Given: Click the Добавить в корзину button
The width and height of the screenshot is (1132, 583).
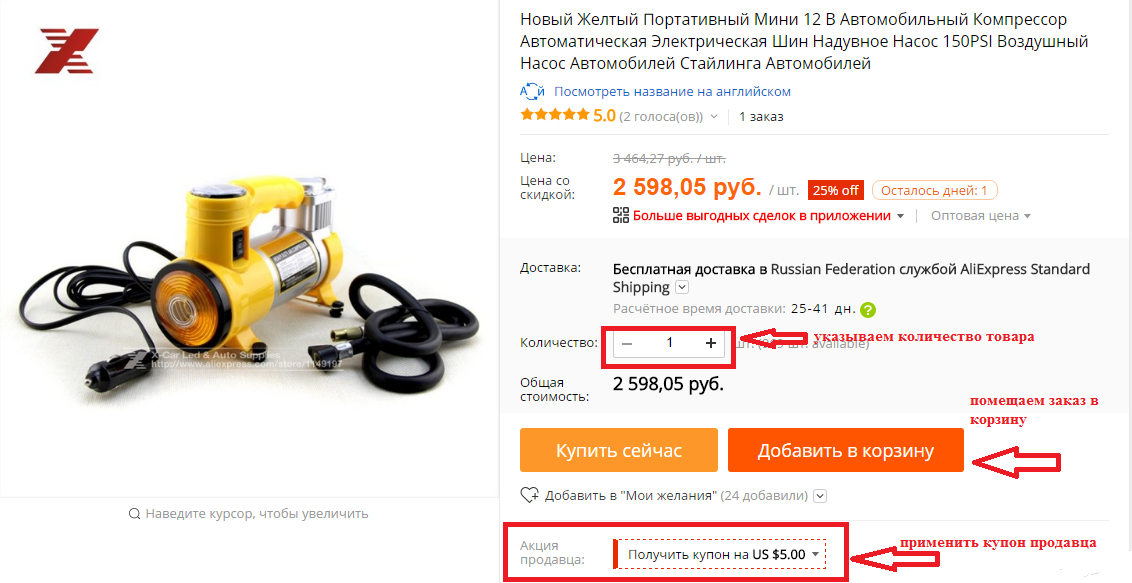Looking at the screenshot, I should [x=845, y=450].
